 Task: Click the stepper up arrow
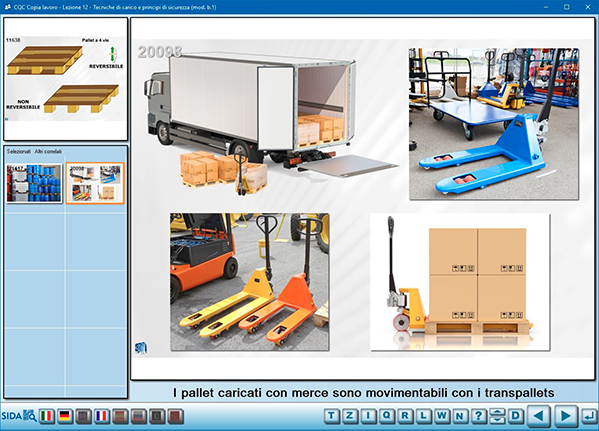497,412
